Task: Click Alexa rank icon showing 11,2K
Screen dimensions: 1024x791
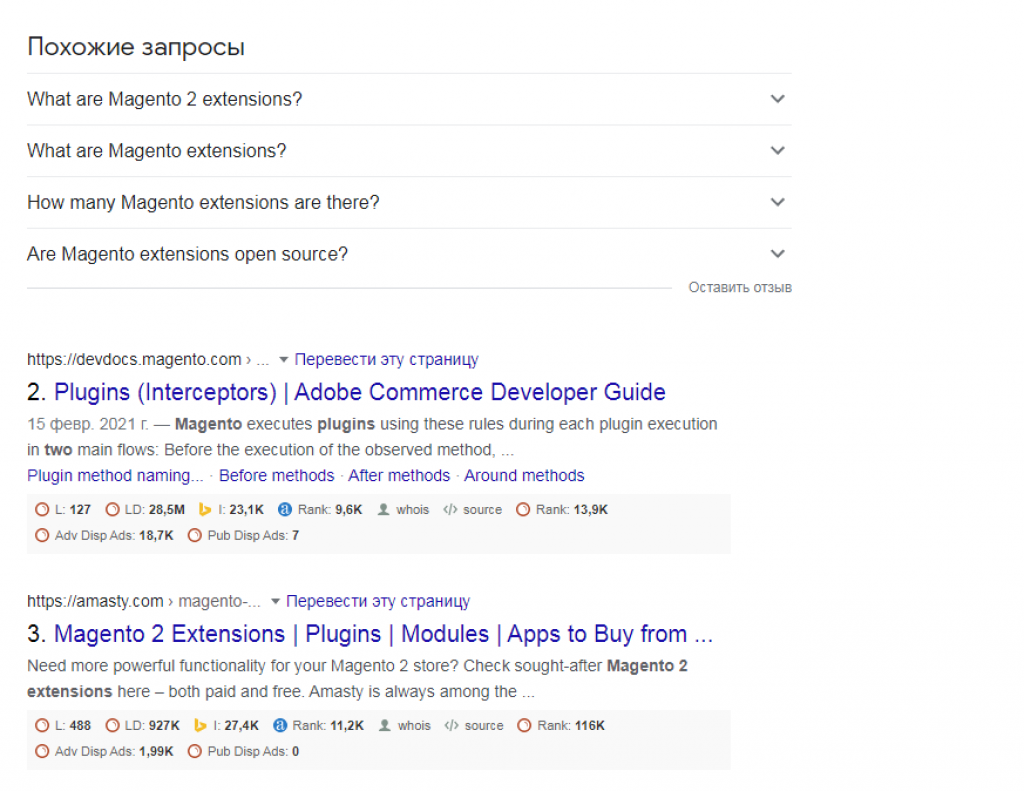Action: tap(281, 726)
